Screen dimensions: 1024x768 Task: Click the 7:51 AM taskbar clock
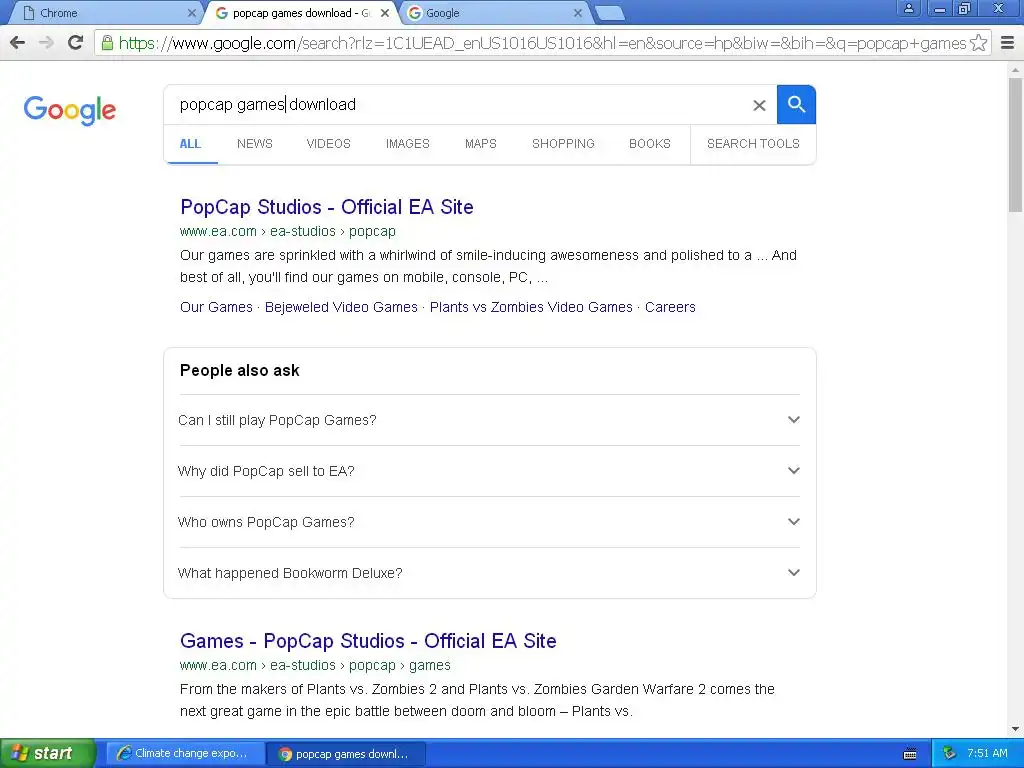(x=987, y=753)
